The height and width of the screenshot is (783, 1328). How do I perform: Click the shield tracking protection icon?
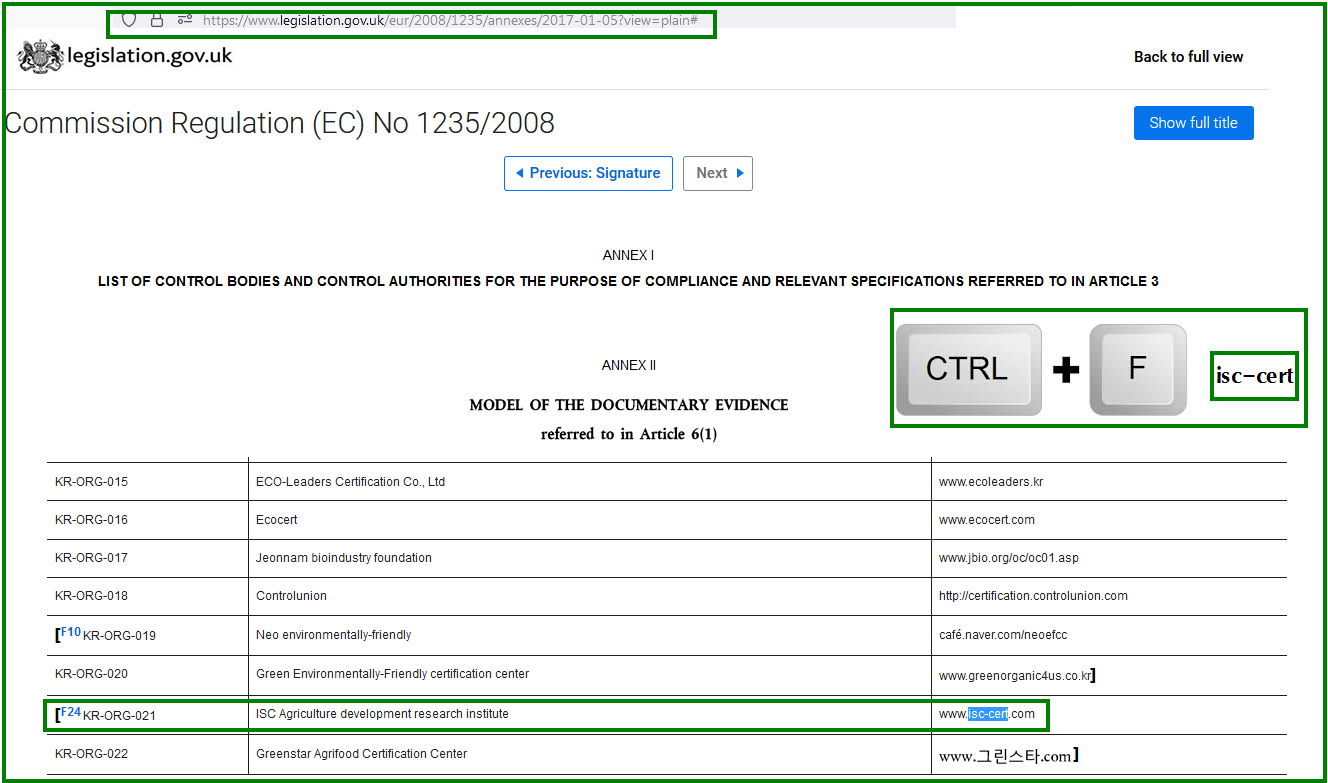129,20
